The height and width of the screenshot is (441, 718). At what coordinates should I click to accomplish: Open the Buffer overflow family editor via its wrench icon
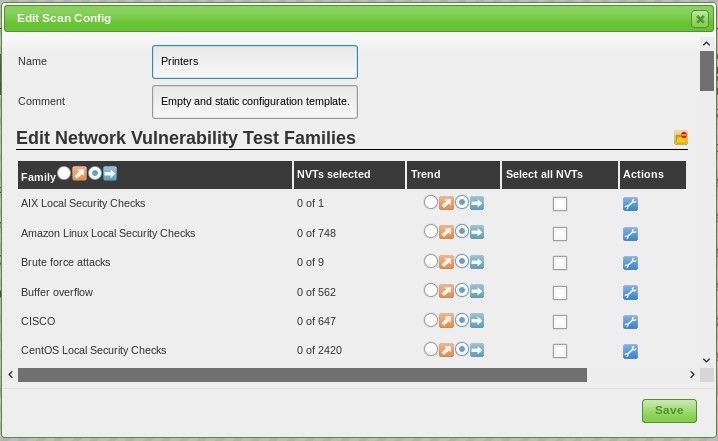coord(630,292)
